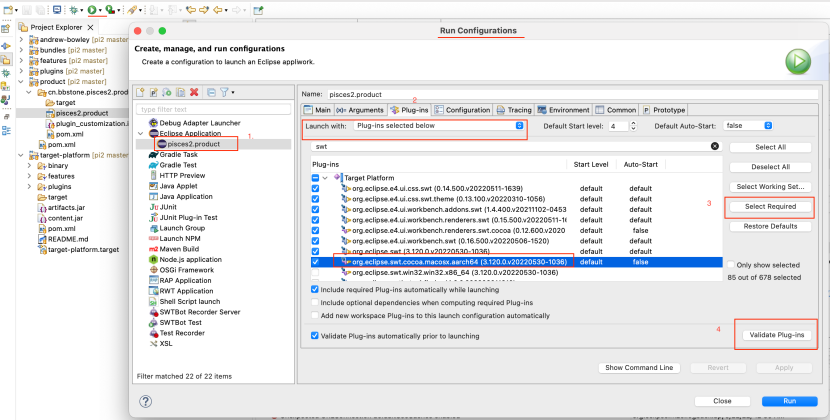Switch to the Arguments tab
This screenshot has width=830, height=420.
[359, 110]
